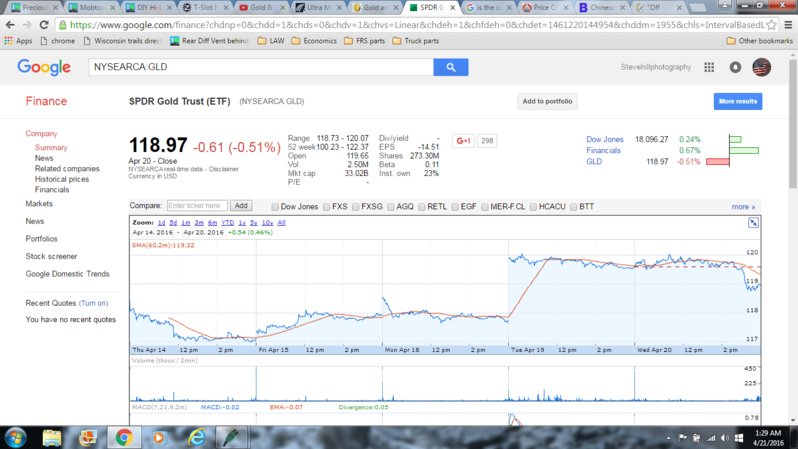Switch to the Precious browser tab

(x=34, y=8)
